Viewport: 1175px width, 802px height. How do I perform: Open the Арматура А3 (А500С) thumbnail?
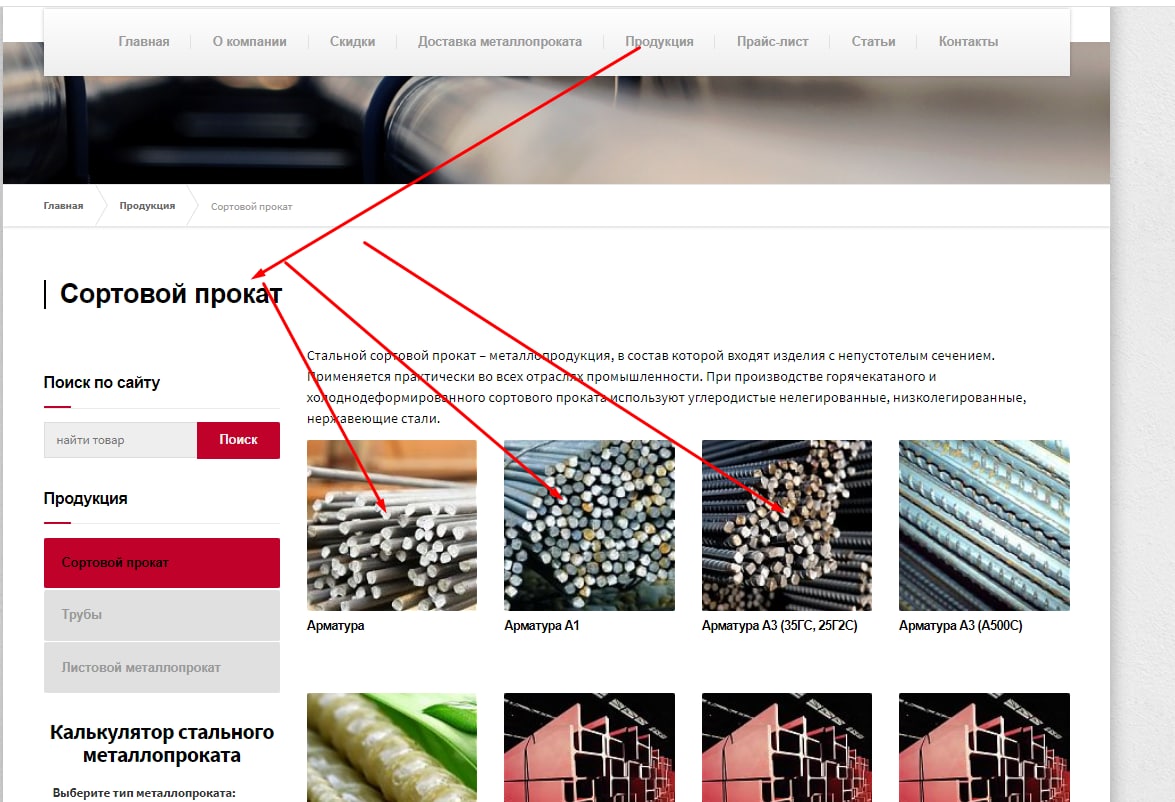[x=984, y=525]
